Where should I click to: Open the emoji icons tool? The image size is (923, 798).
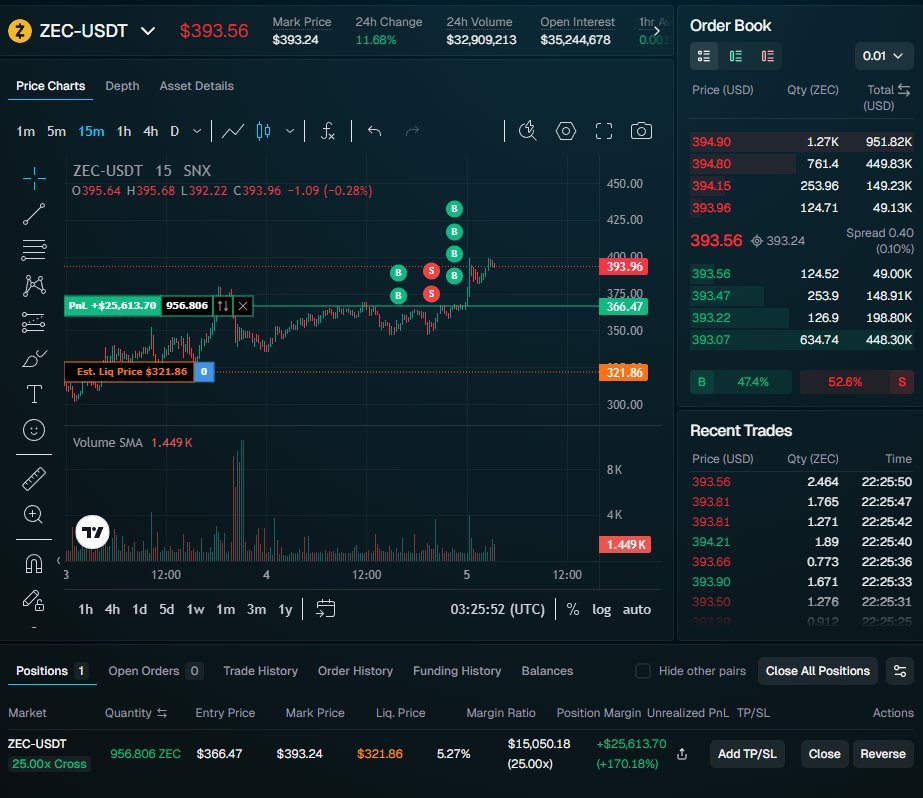(x=34, y=430)
